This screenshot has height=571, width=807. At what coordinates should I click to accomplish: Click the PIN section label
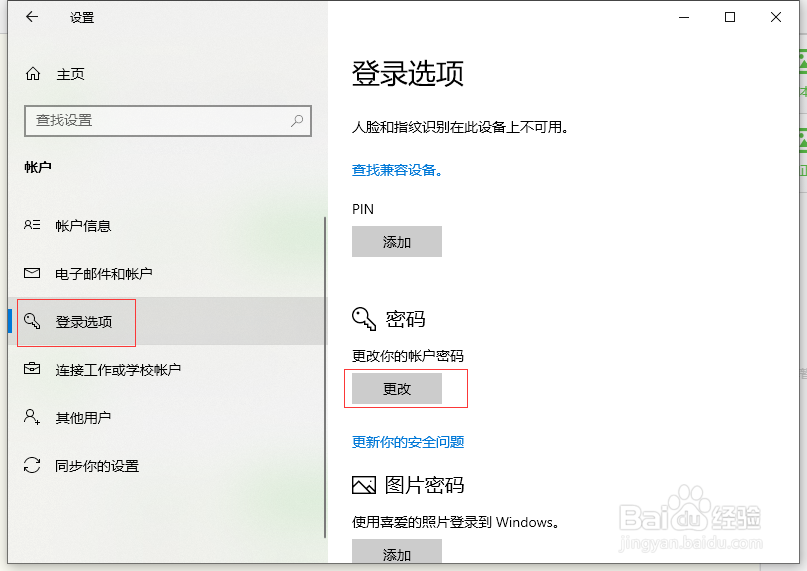363,209
